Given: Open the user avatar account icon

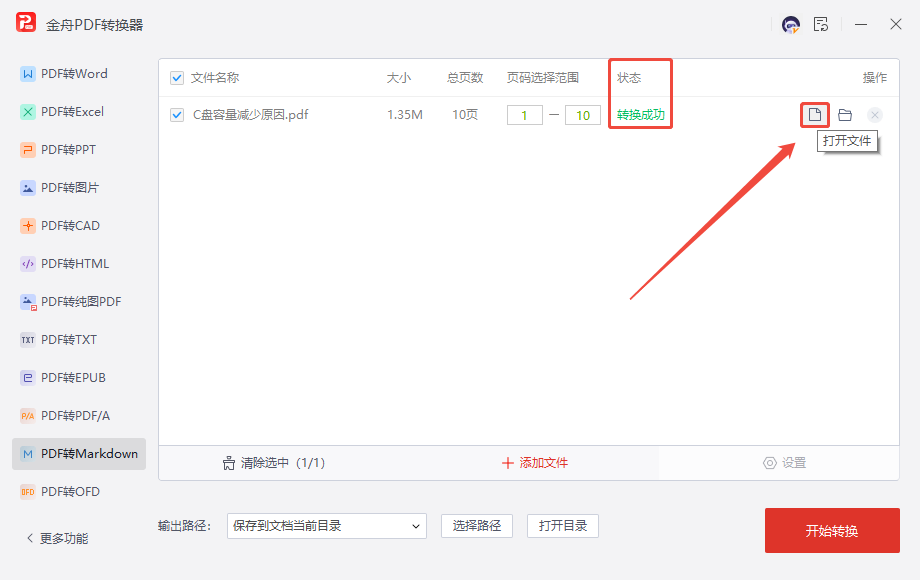Looking at the screenshot, I should 791,25.
